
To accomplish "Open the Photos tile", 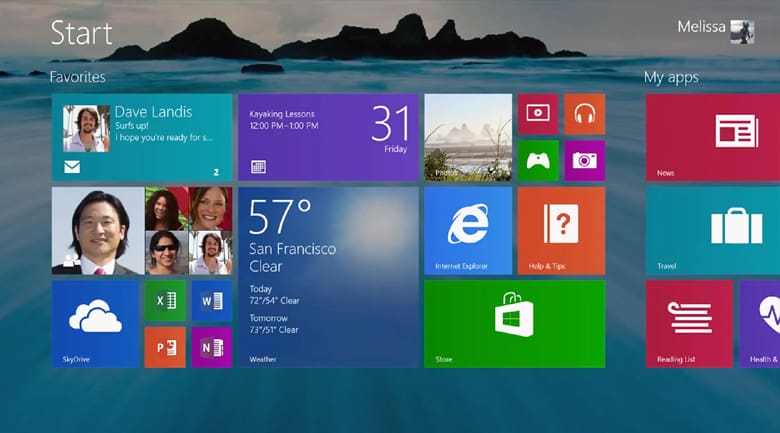I will [468, 137].
